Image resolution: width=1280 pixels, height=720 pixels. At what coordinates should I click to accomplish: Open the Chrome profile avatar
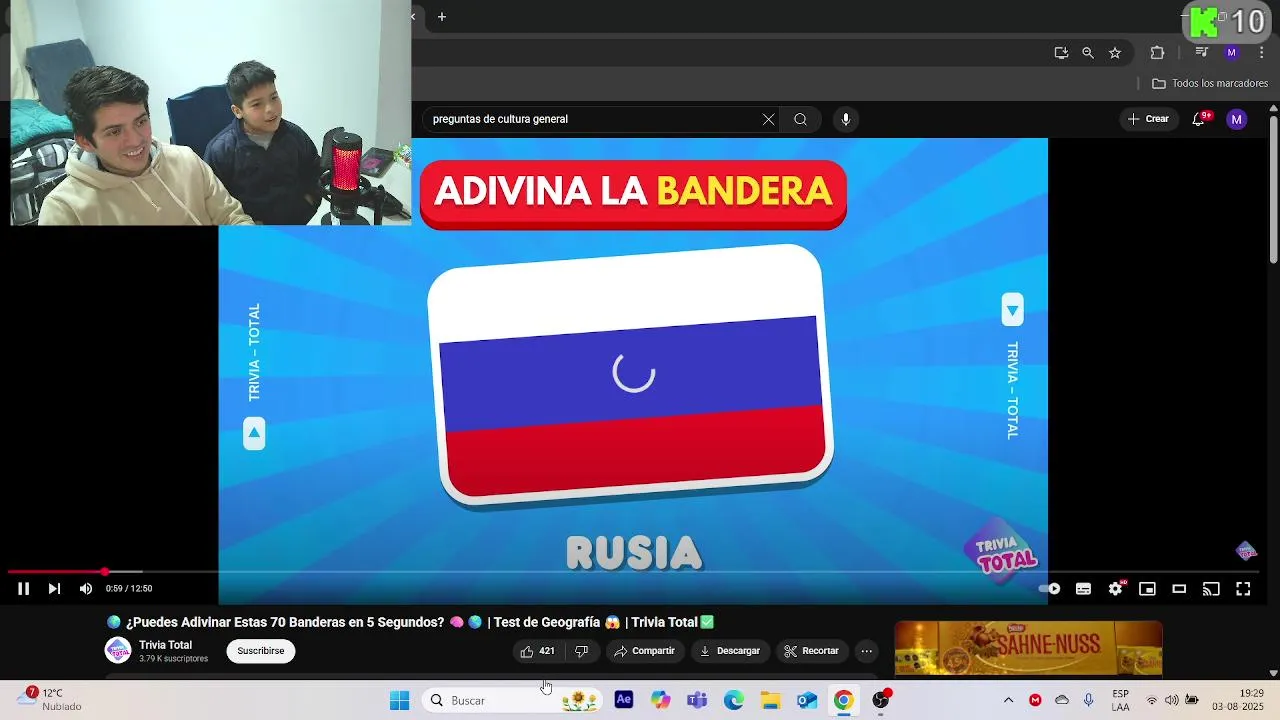(x=1231, y=53)
